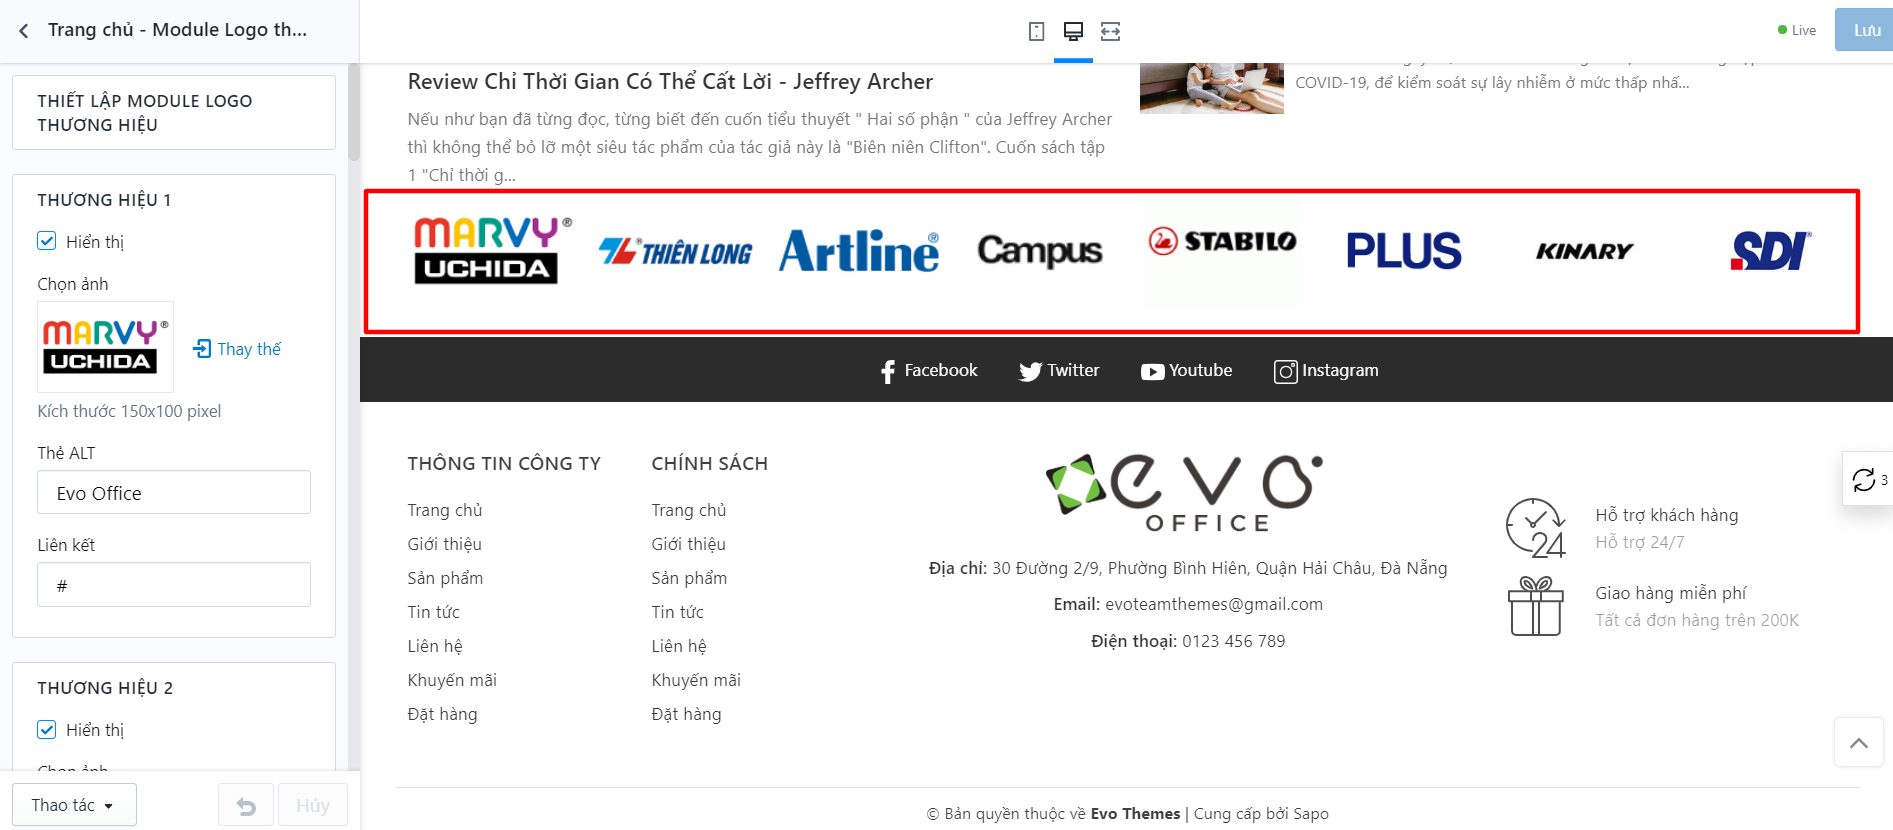
Task: Click the Kinary brand logo
Action: click(x=1585, y=251)
